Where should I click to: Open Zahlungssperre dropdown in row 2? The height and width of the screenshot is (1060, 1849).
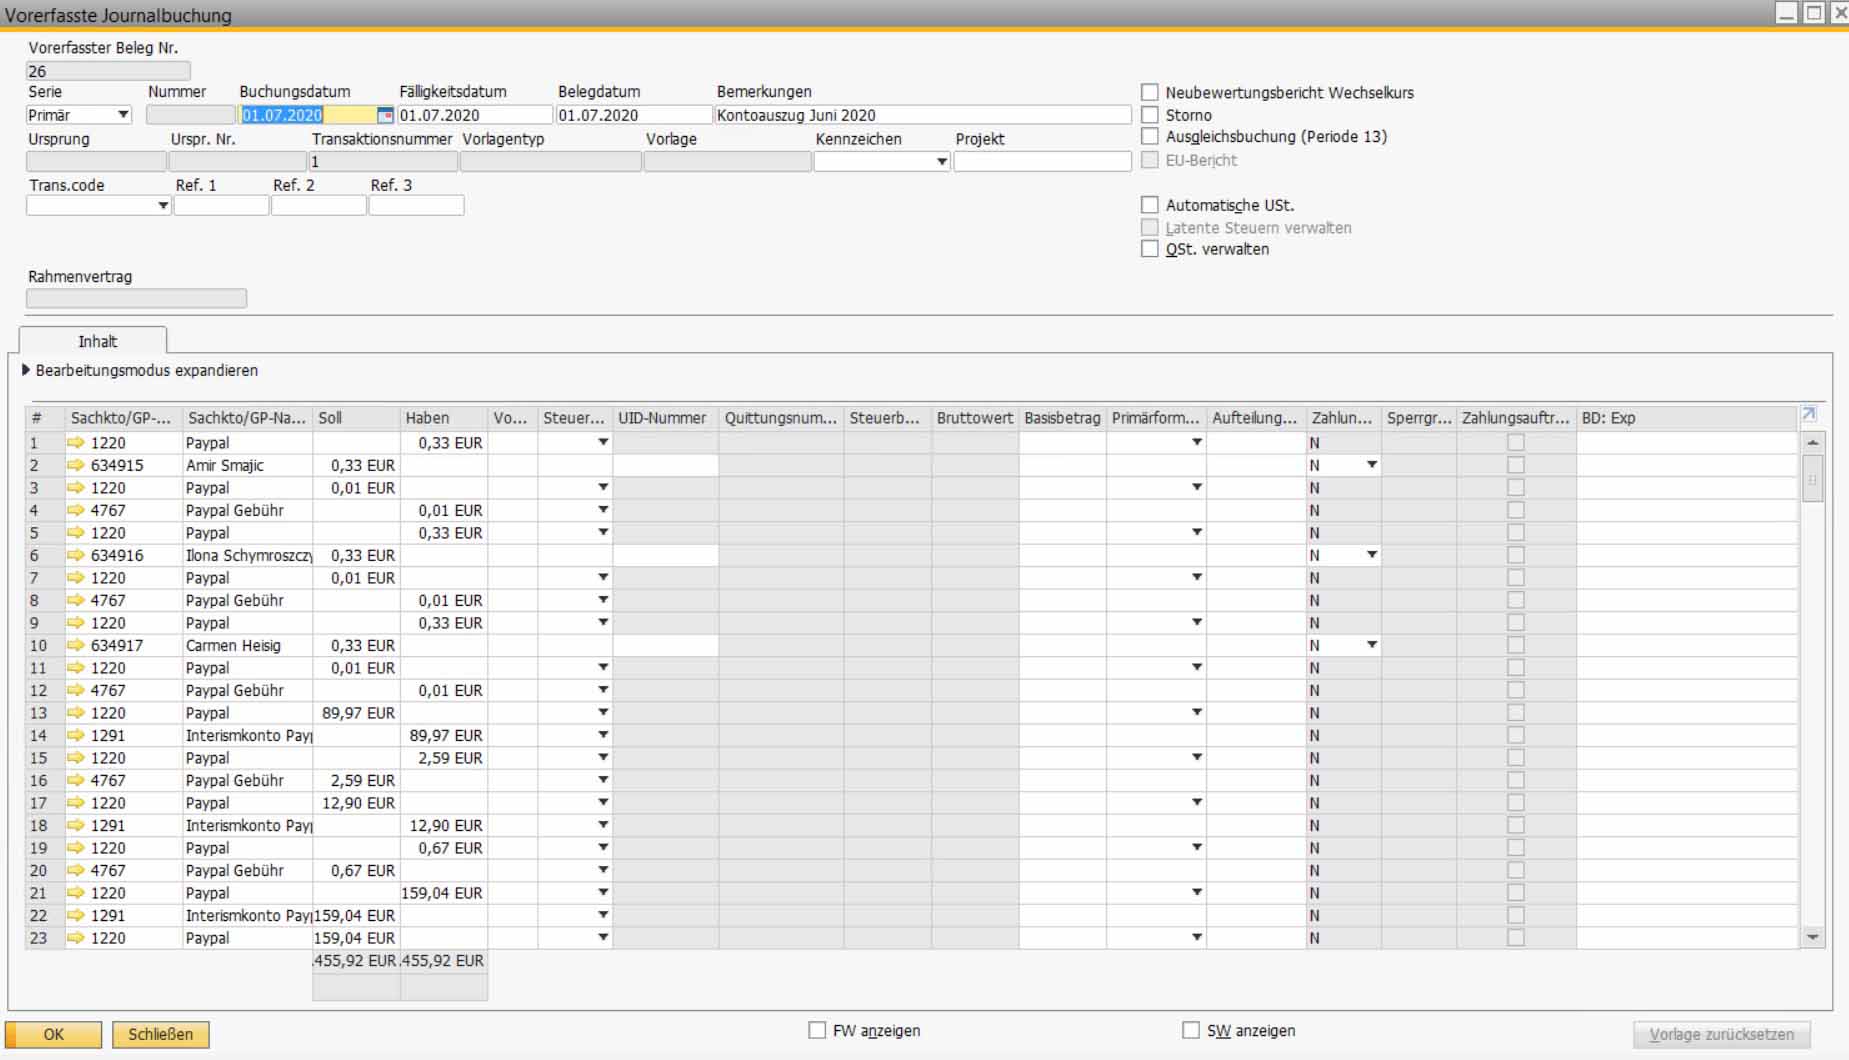pyautogui.click(x=1372, y=465)
